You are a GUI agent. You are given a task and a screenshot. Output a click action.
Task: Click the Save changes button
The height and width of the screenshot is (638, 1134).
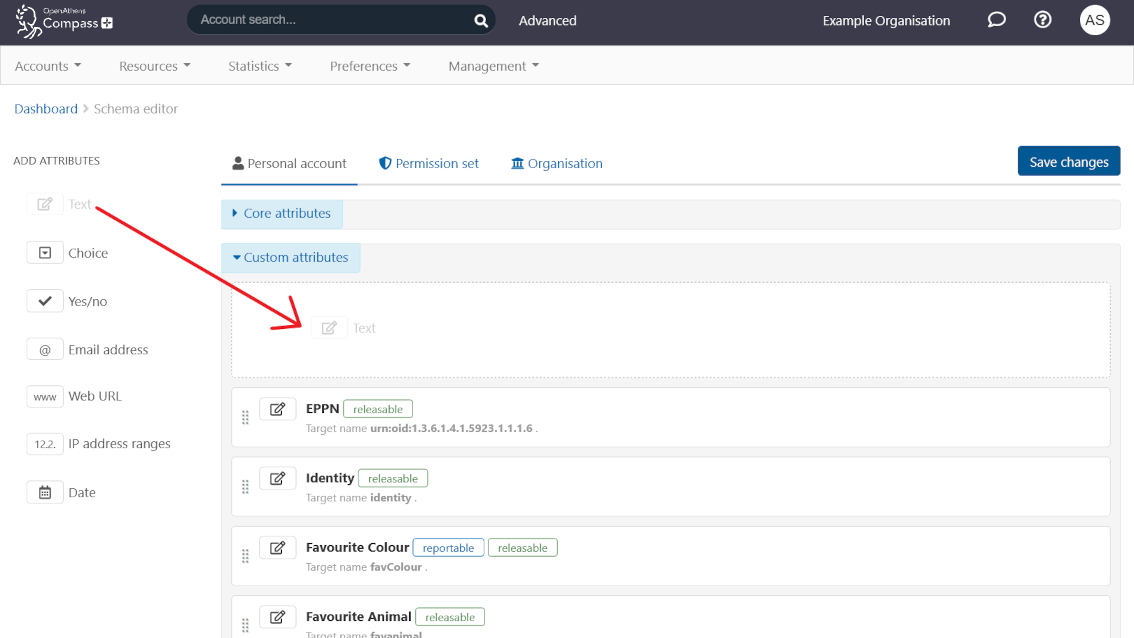(x=1068, y=162)
